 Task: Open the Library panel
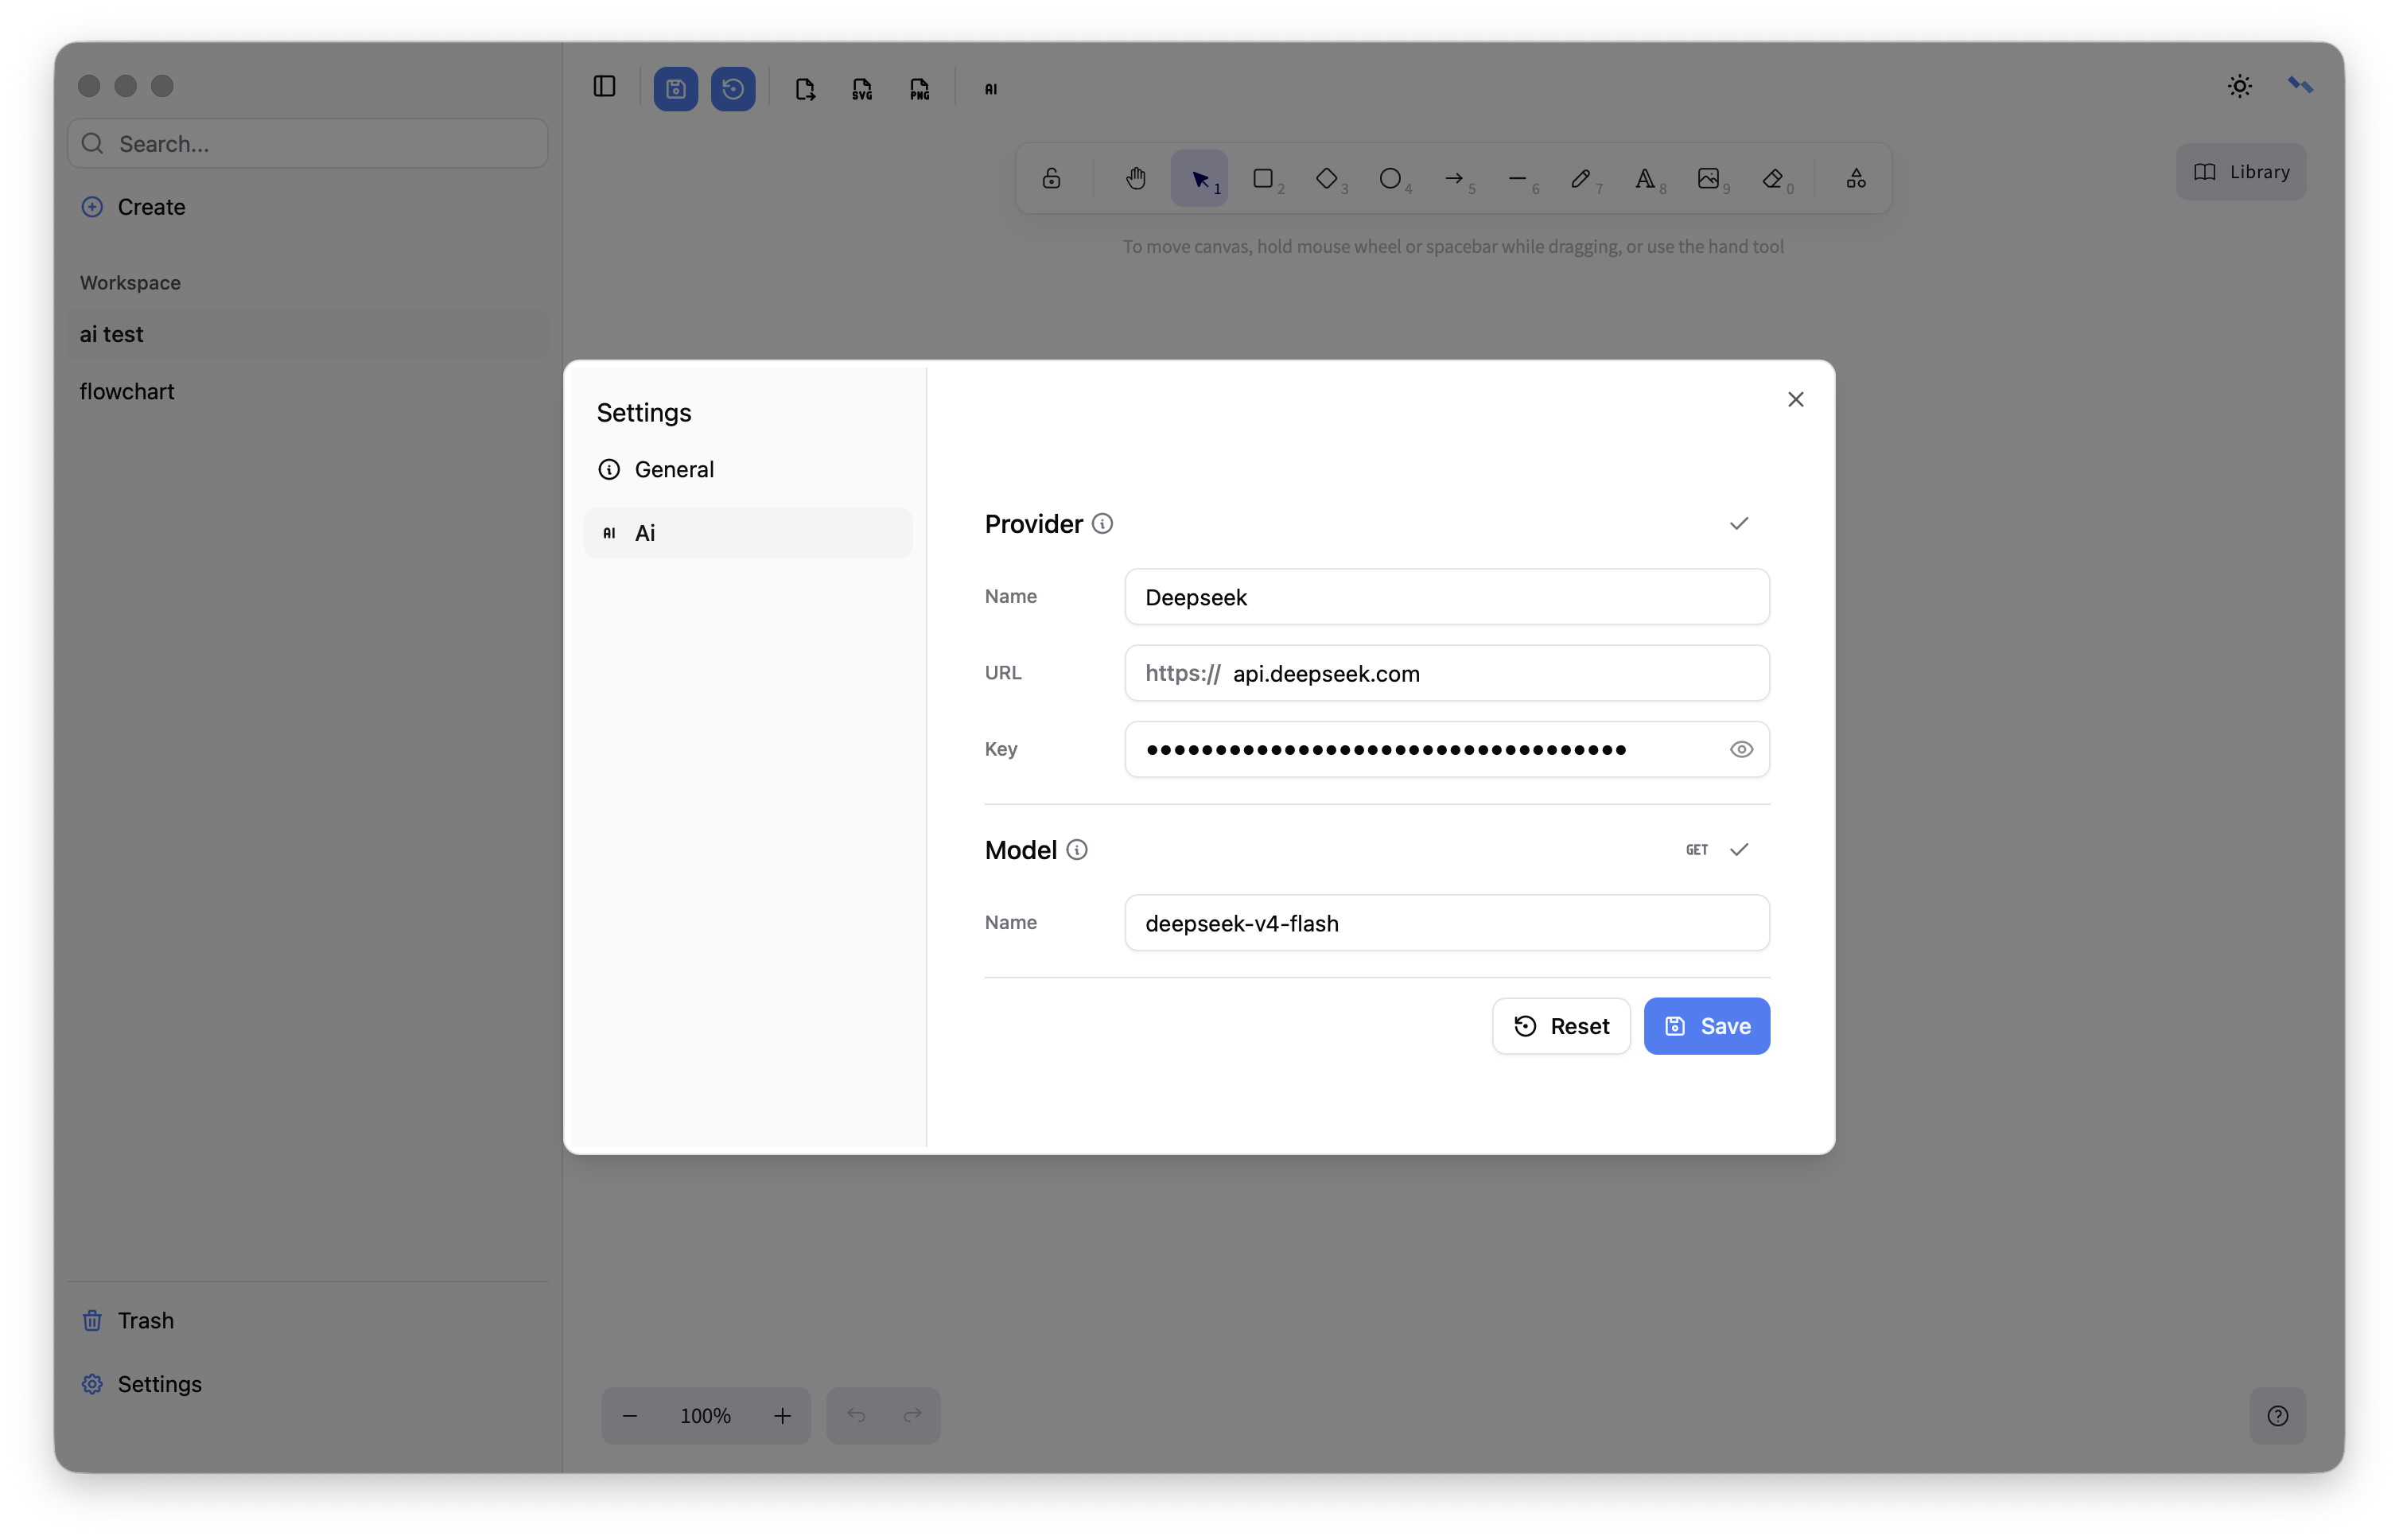click(x=2241, y=172)
